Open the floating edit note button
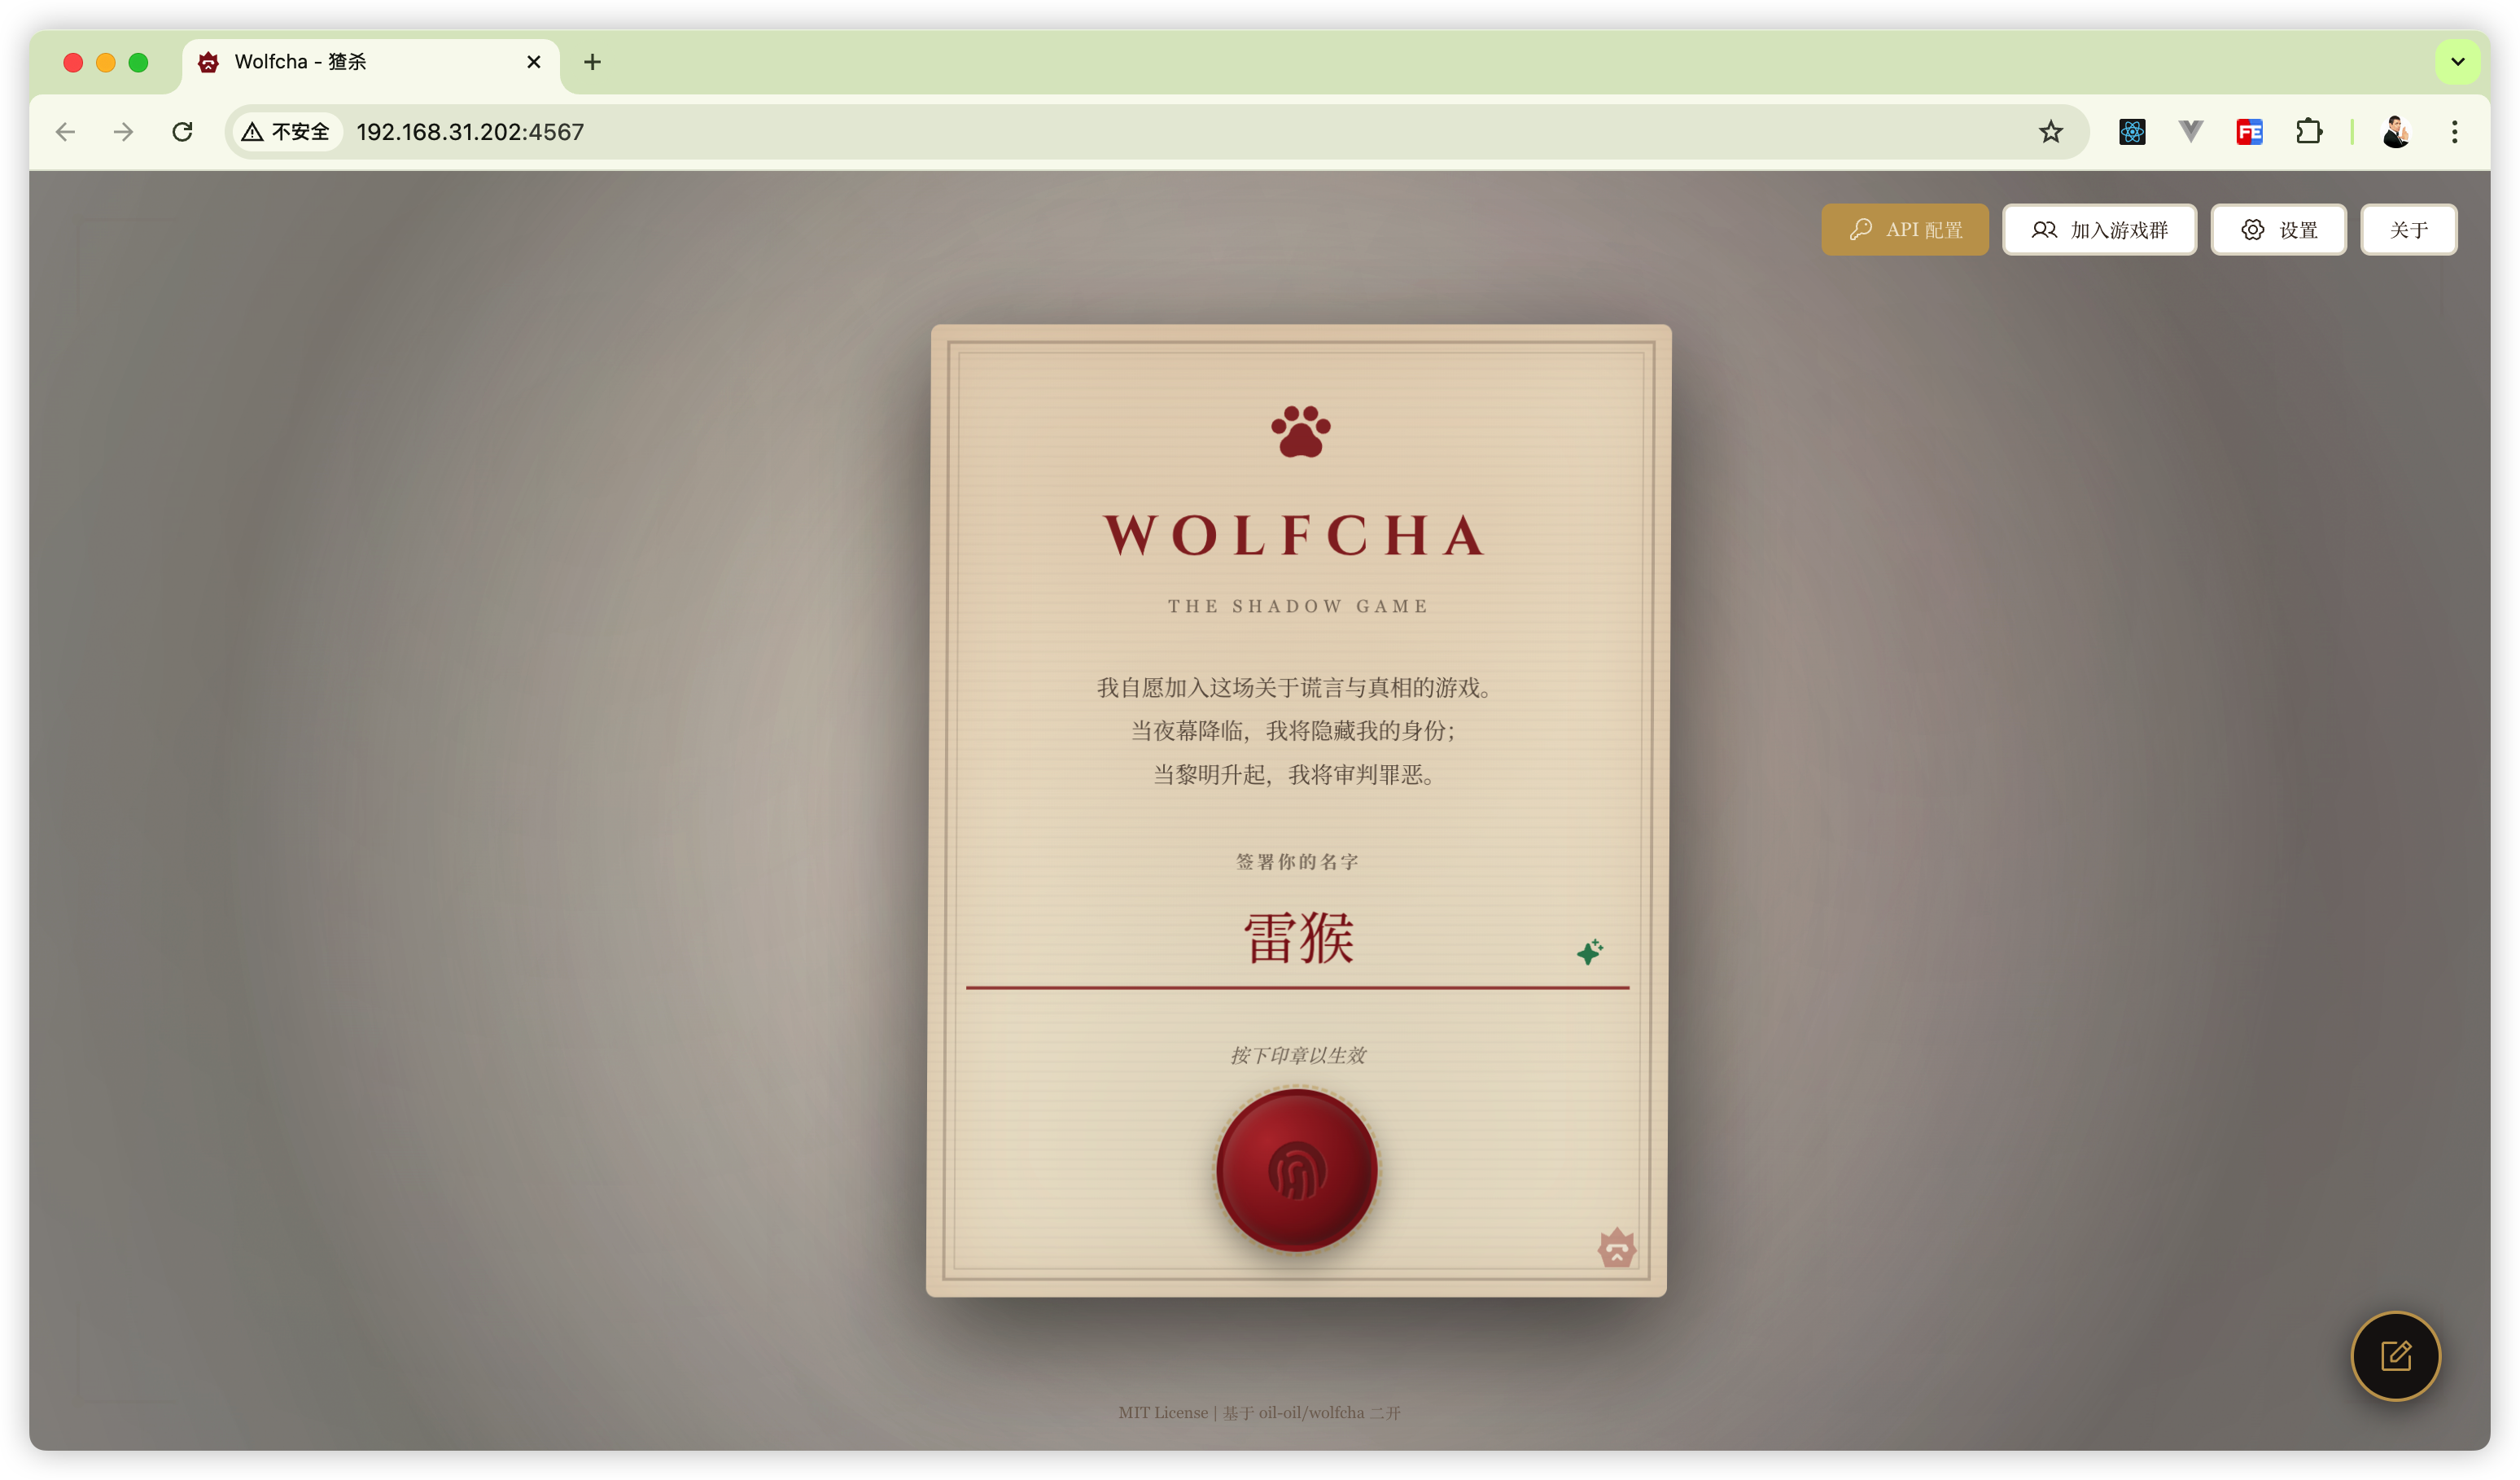 (2395, 1356)
